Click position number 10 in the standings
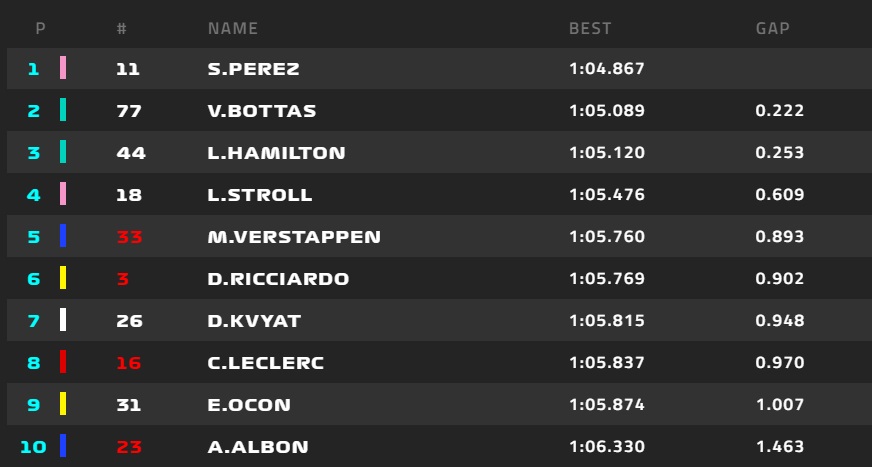 point(33,446)
